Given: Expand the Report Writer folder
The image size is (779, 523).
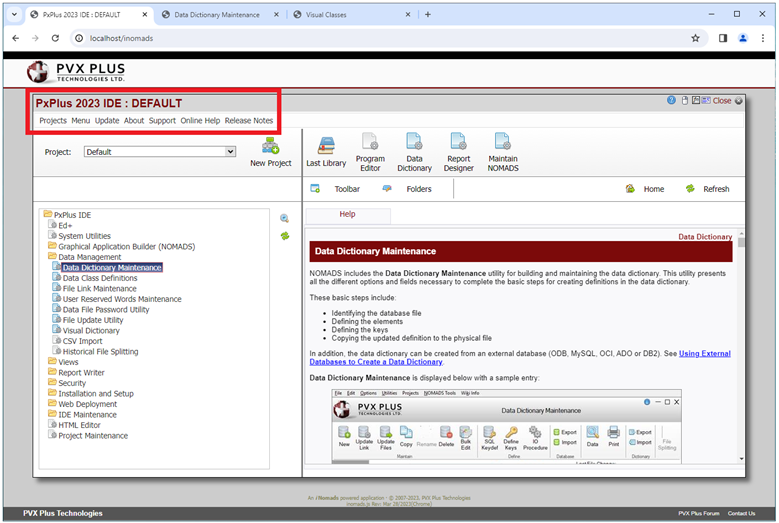Looking at the screenshot, I should tap(52, 372).
